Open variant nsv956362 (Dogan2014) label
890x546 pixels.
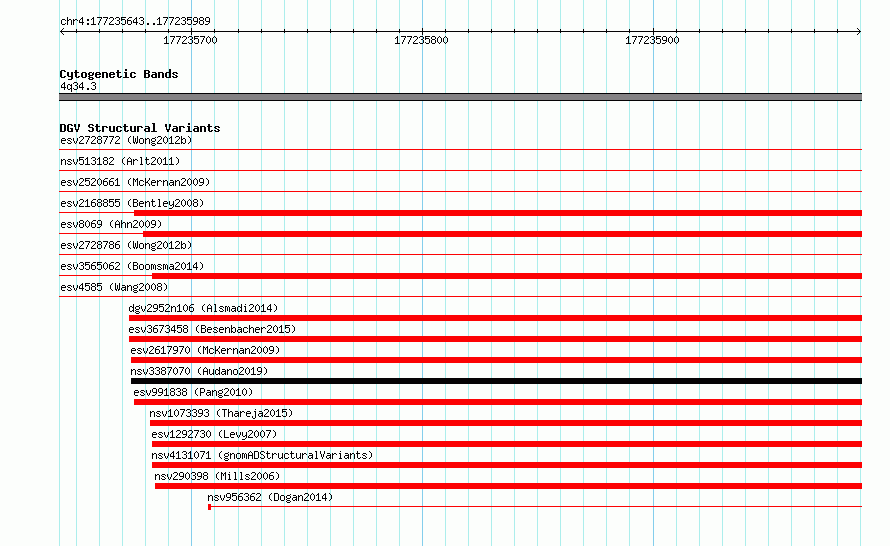coord(270,497)
